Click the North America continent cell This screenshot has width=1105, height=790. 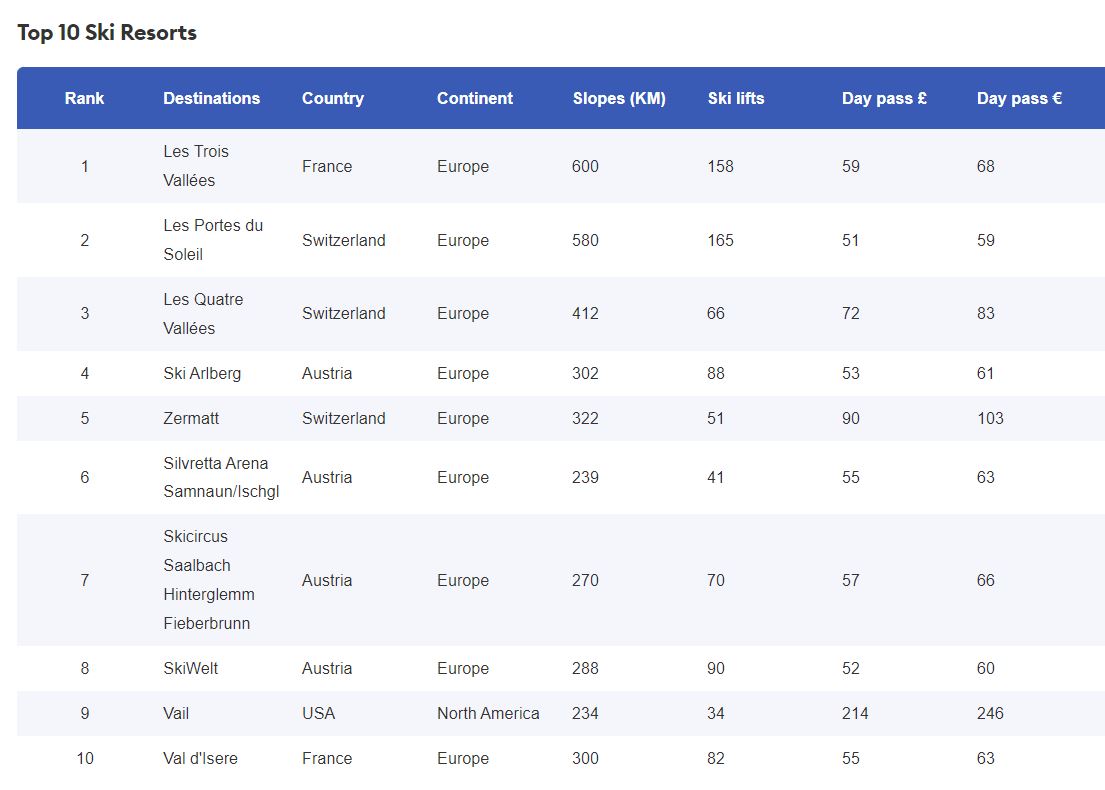point(488,713)
